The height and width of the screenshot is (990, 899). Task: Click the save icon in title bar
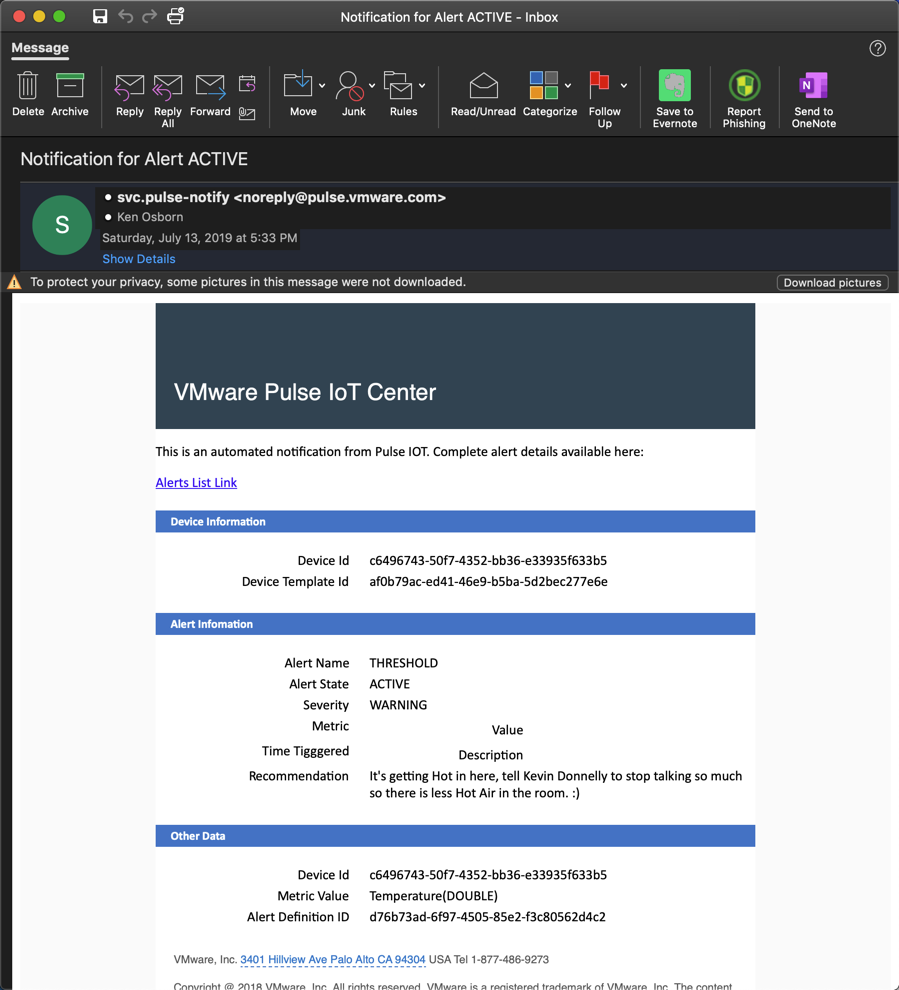(x=100, y=16)
